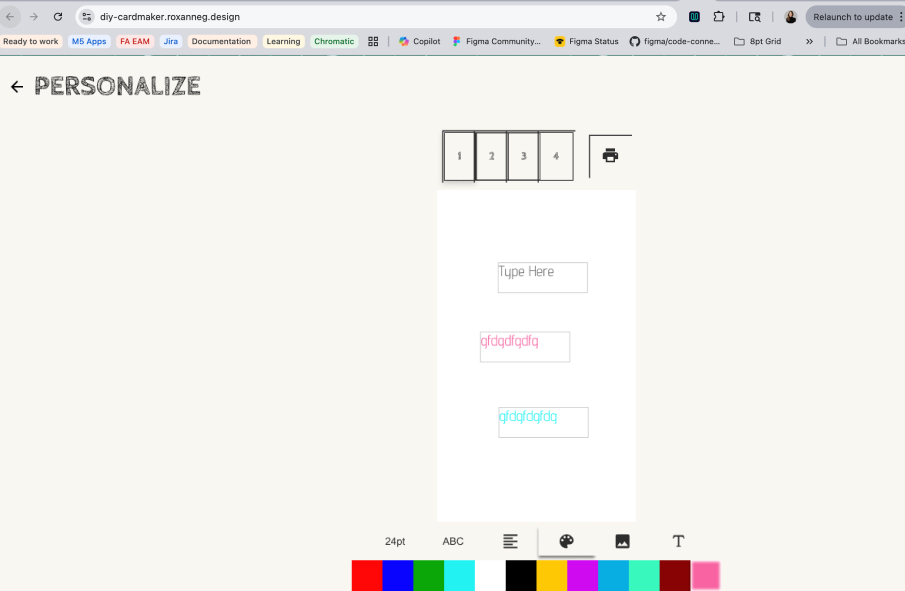
Task: Open the 24pt font size control
Action: tap(395, 541)
